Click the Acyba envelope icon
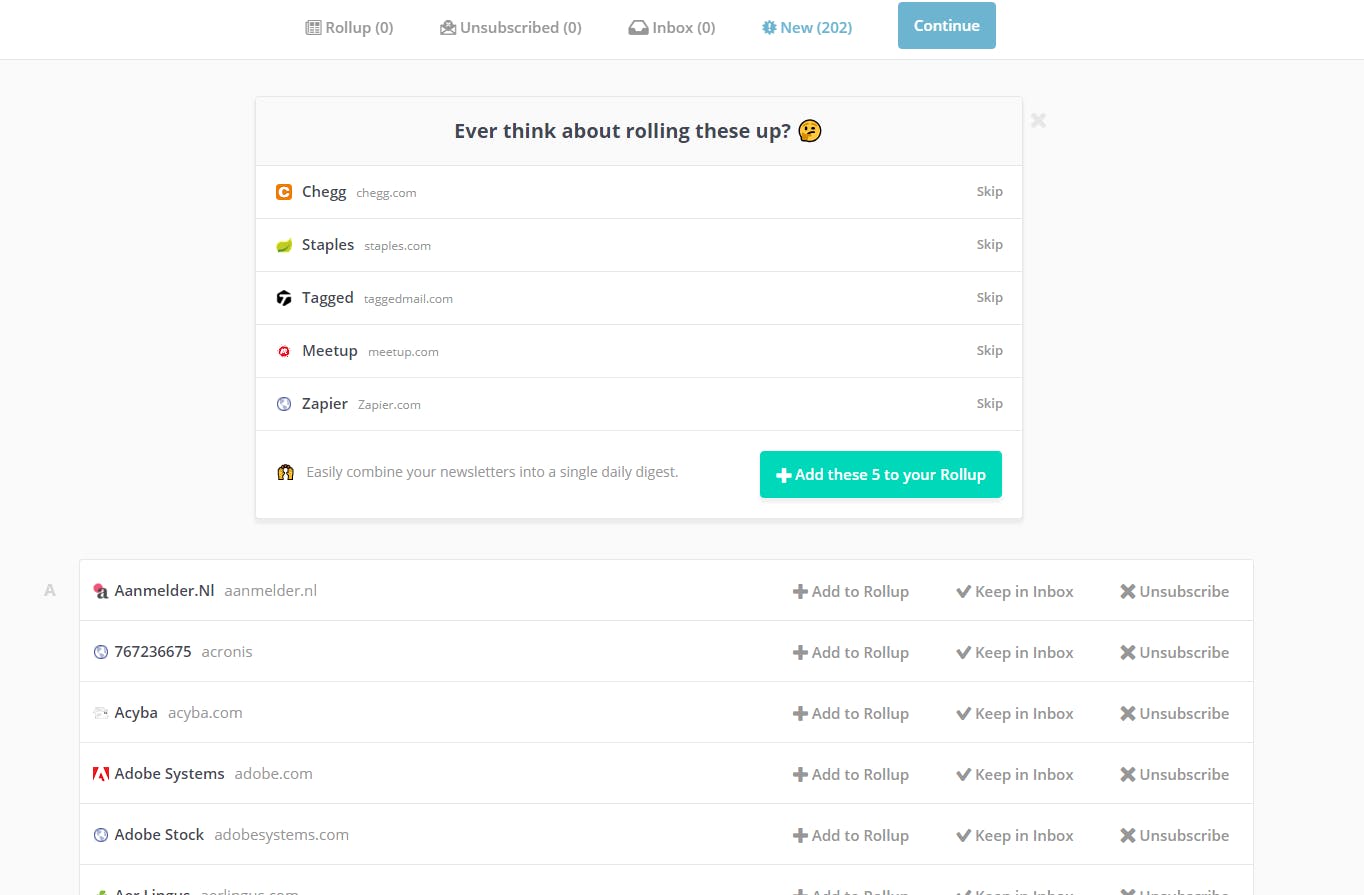The height and width of the screenshot is (895, 1364). tap(100, 713)
